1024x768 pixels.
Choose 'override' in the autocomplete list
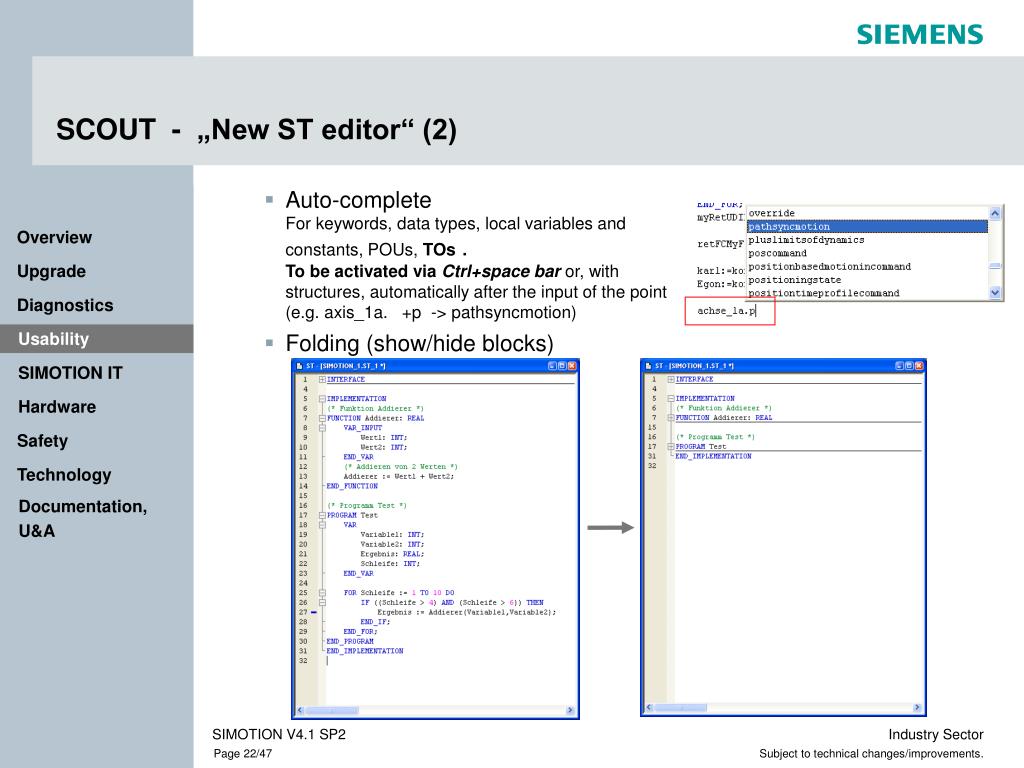[x=867, y=214]
